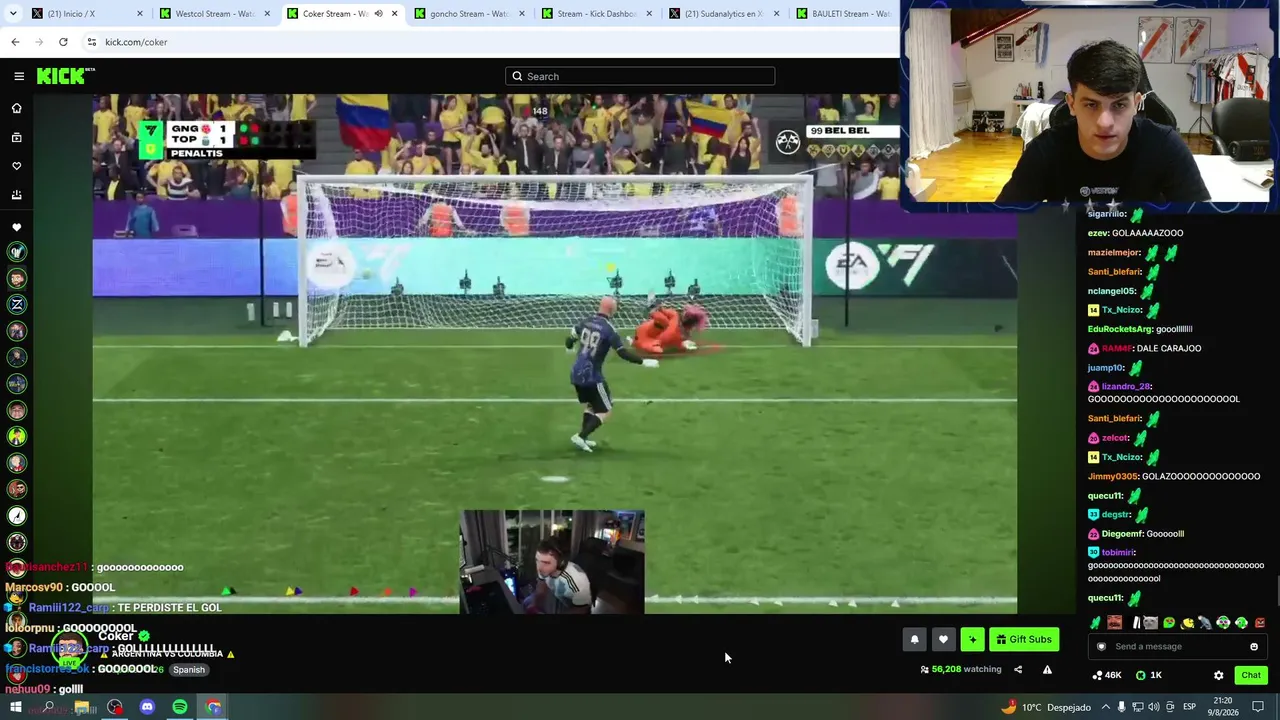Open Chrome from the taskbar
The width and height of the screenshot is (1280, 720).
tap(213, 708)
